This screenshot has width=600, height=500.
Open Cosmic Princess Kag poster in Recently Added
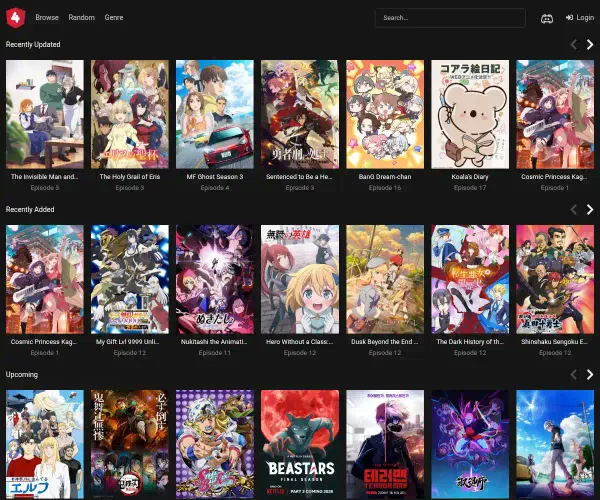click(45, 279)
